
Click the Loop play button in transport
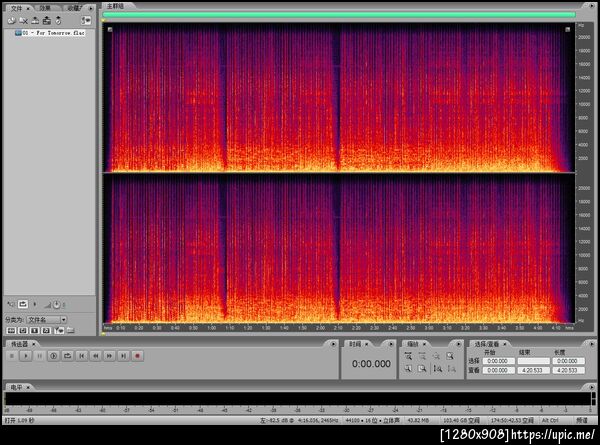pos(67,356)
